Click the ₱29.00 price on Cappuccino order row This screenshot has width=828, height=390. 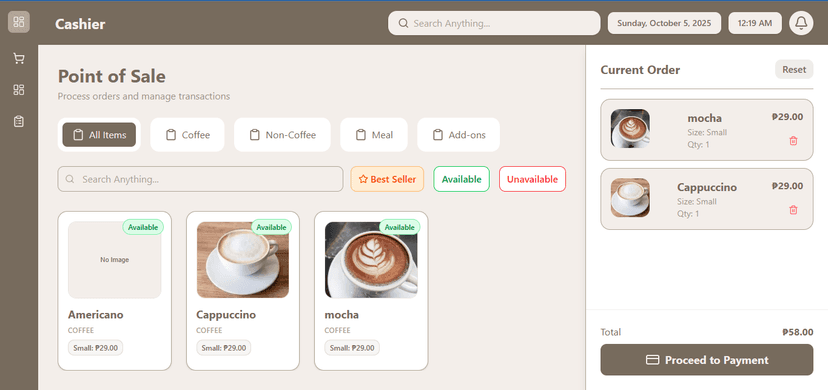click(787, 186)
